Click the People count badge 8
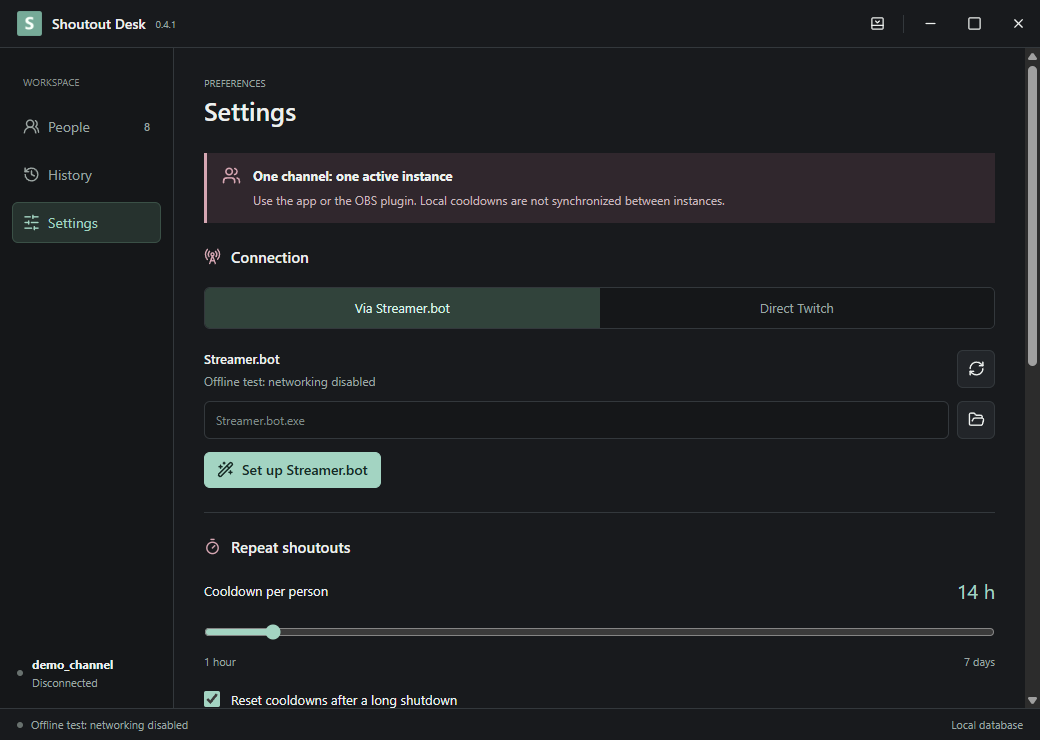 (147, 127)
